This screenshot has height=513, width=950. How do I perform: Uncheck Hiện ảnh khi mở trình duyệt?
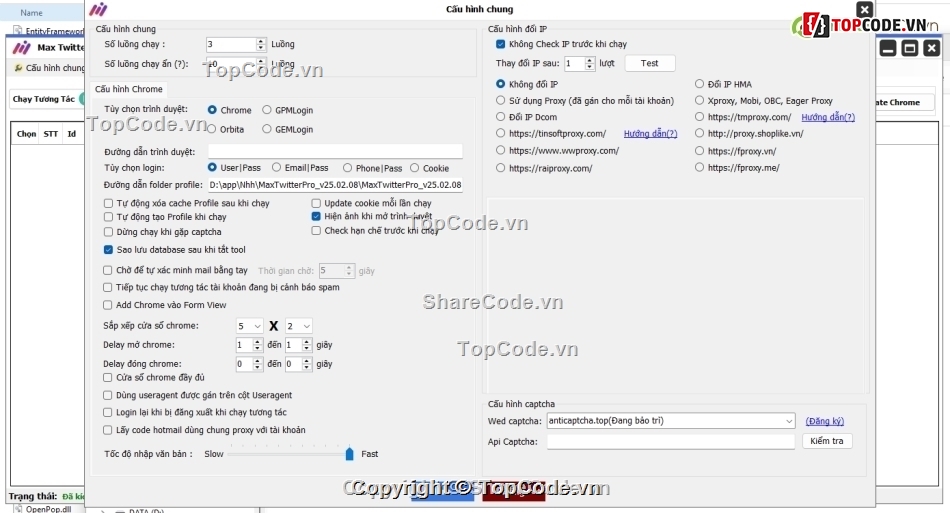pyautogui.click(x=316, y=216)
